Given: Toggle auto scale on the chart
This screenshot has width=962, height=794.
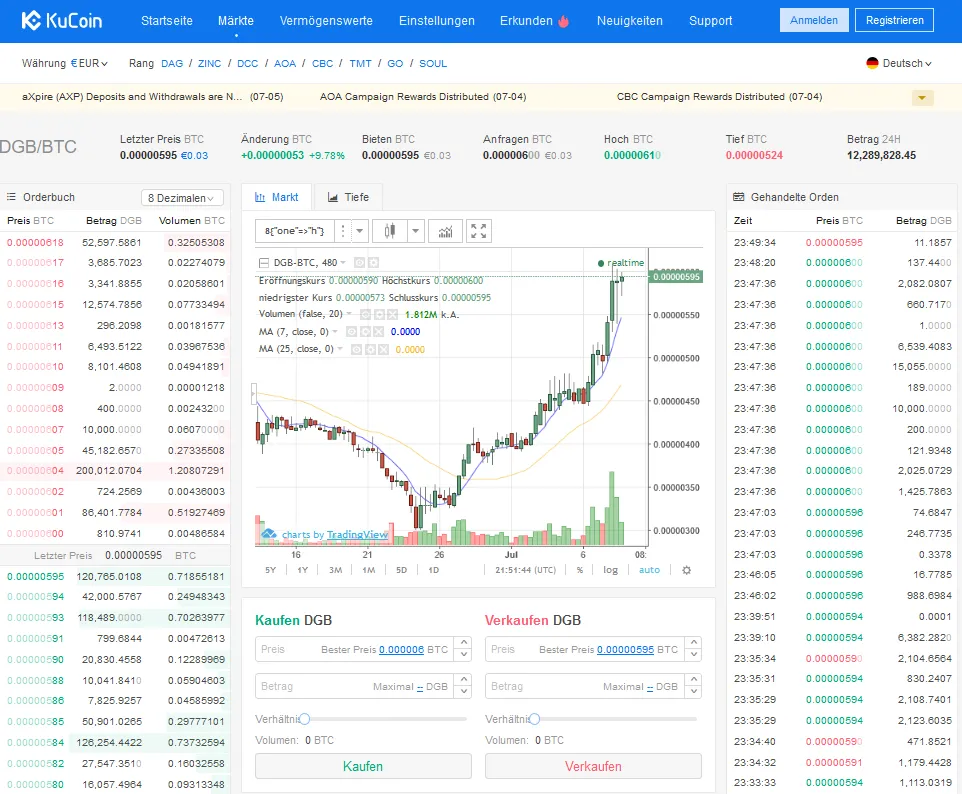Looking at the screenshot, I should (649, 570).
